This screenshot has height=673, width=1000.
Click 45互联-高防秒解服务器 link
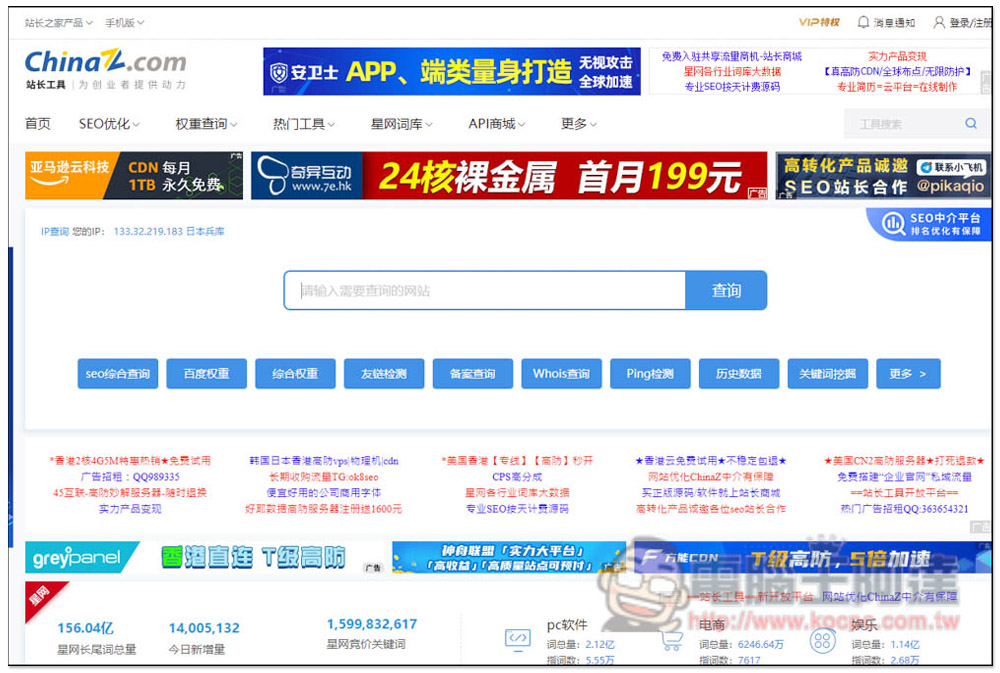[130, 492]
